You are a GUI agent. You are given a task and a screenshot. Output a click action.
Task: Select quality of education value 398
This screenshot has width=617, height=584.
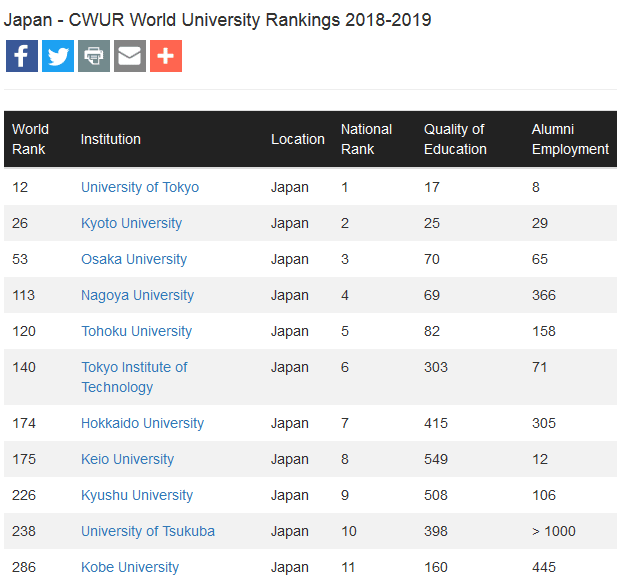point(436,531)
